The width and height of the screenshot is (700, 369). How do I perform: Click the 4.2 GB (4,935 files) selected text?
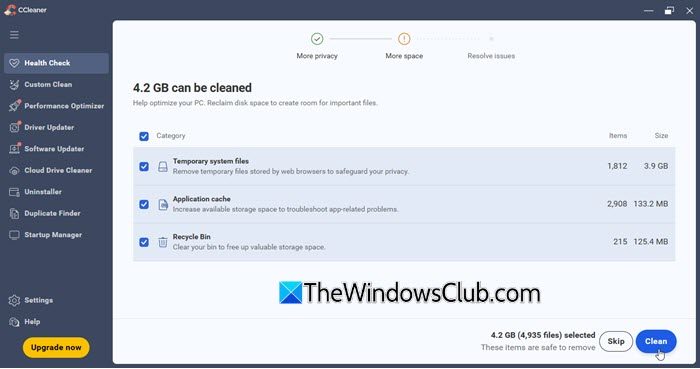click(x=543, y=335)
